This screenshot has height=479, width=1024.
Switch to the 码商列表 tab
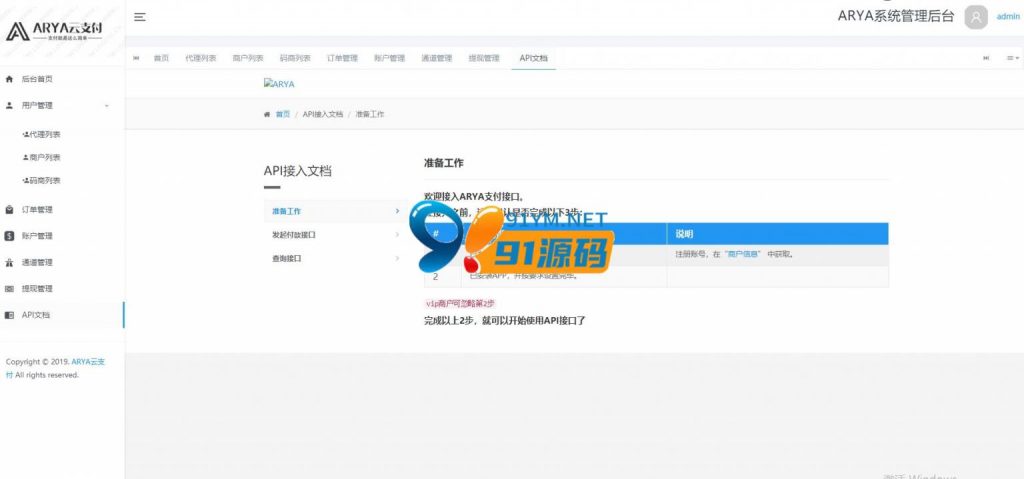coord(295,58)
